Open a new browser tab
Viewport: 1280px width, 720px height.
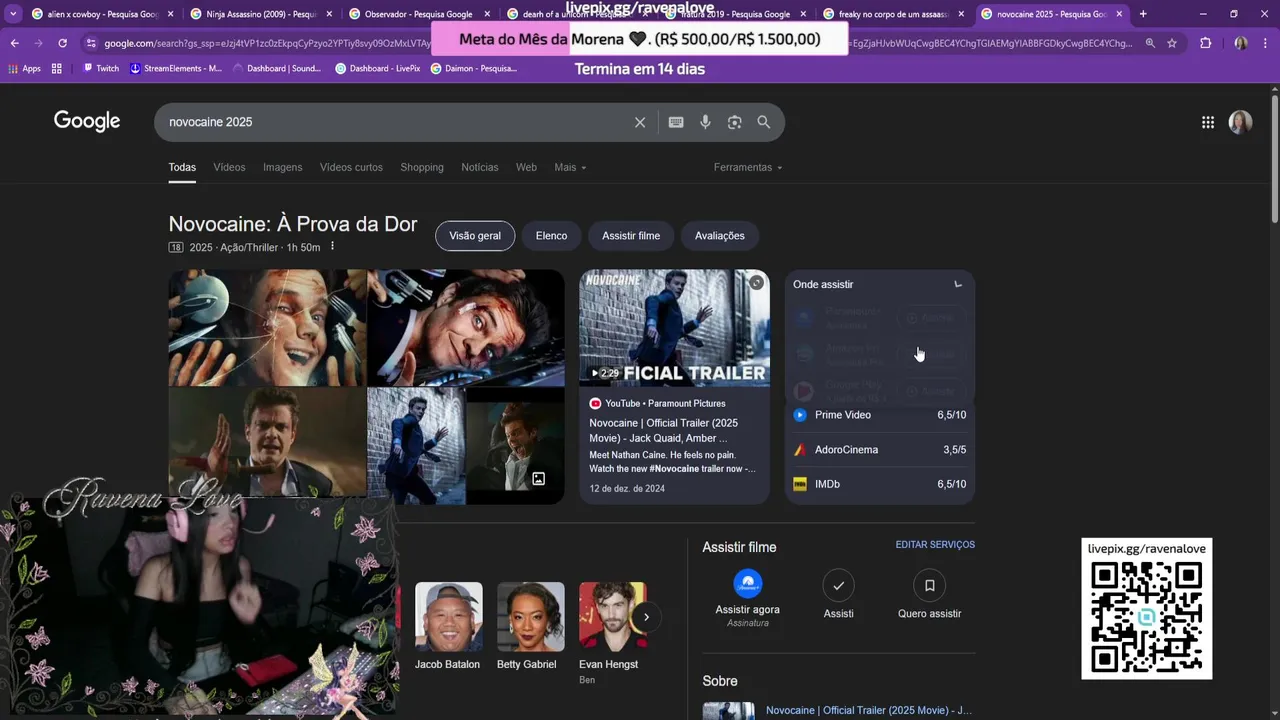tap(1143, 14)
